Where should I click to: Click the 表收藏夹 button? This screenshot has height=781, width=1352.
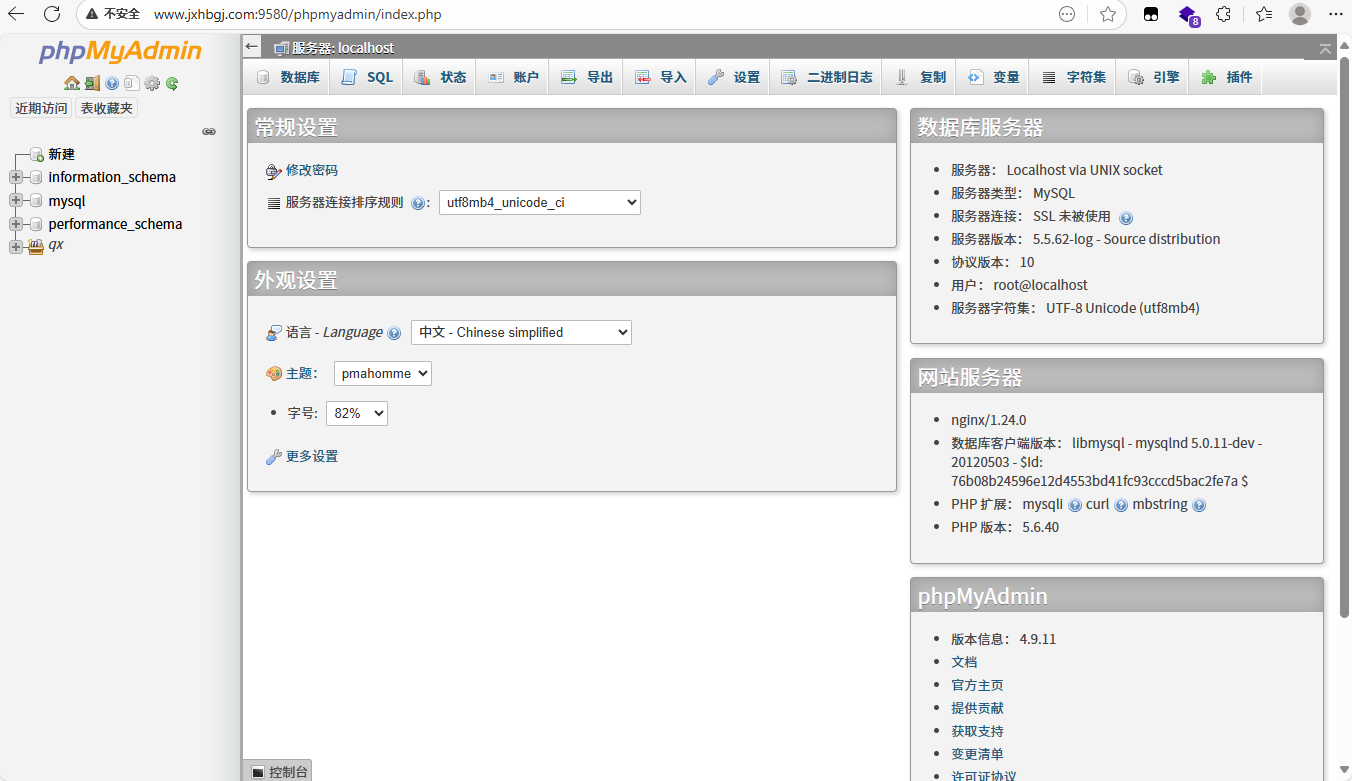106,108
